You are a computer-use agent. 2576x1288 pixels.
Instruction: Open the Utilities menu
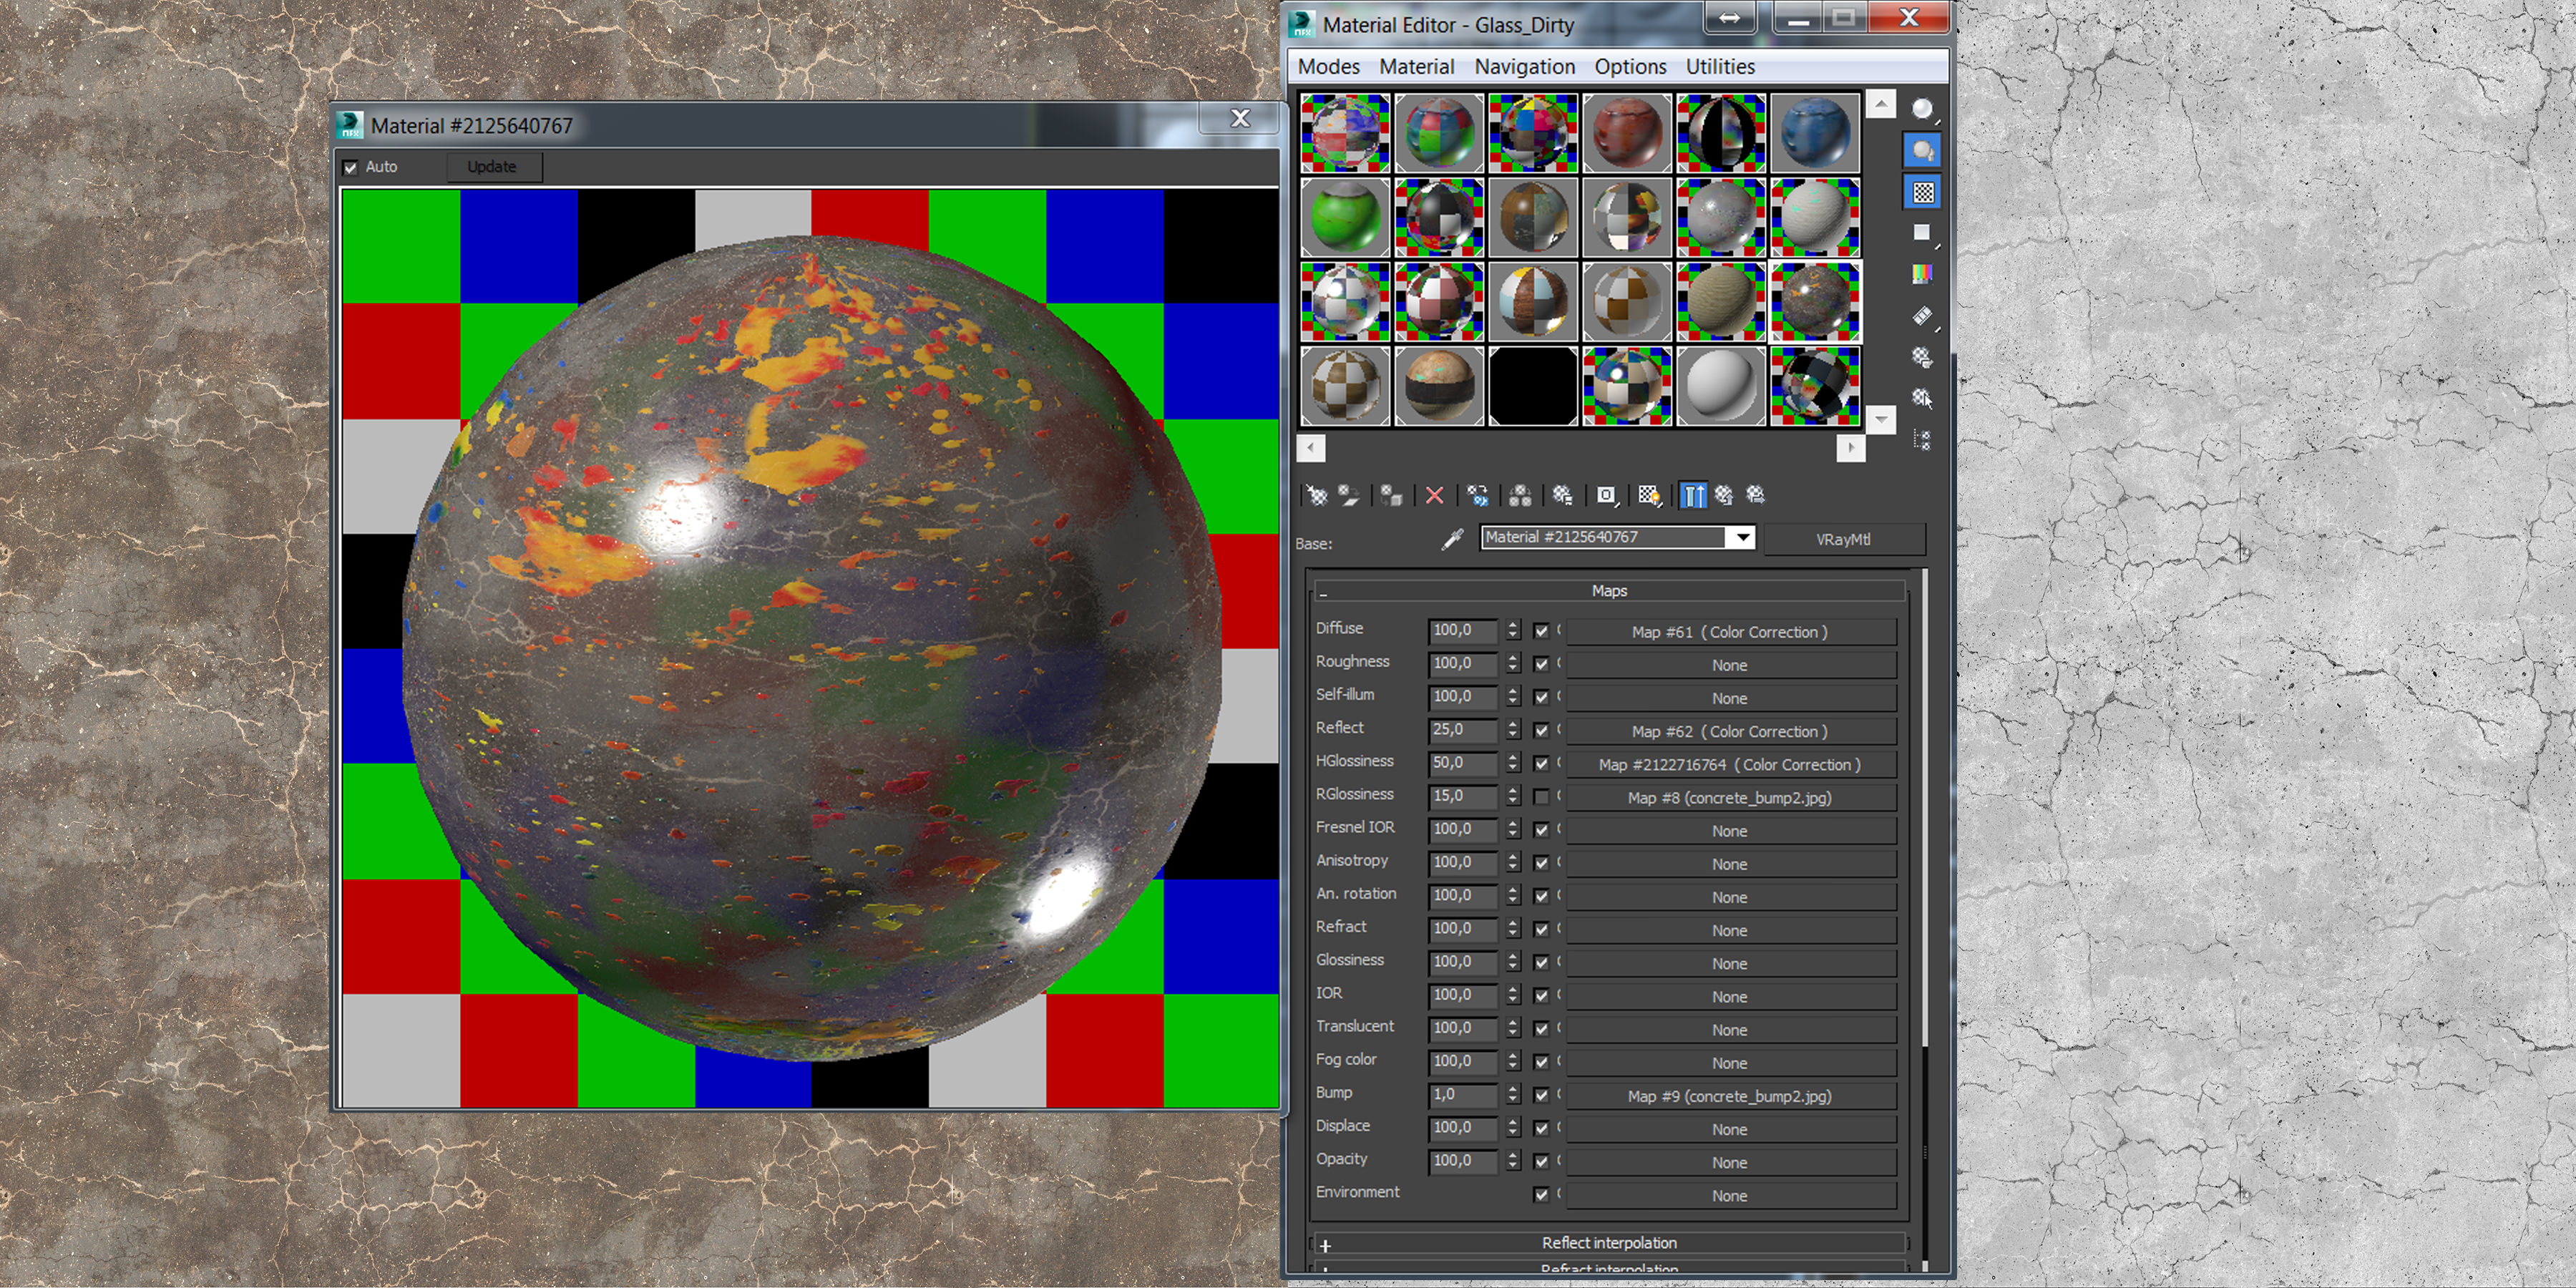(1719, 66)
